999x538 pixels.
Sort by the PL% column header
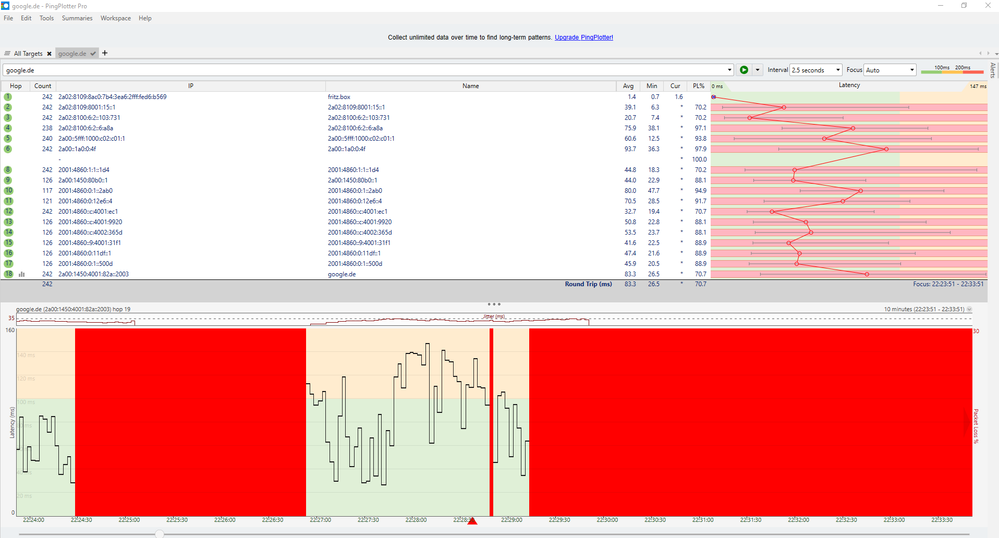coord(698,86)
